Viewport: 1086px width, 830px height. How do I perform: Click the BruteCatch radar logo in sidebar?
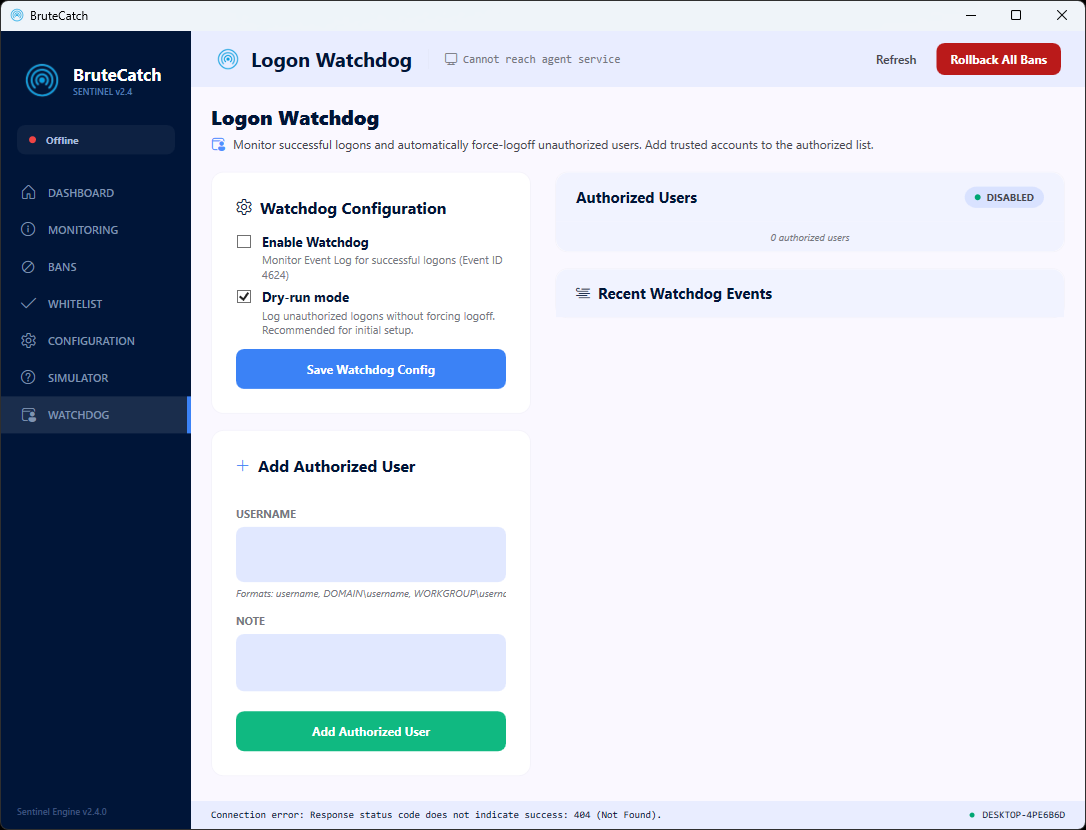pos(42,80)
